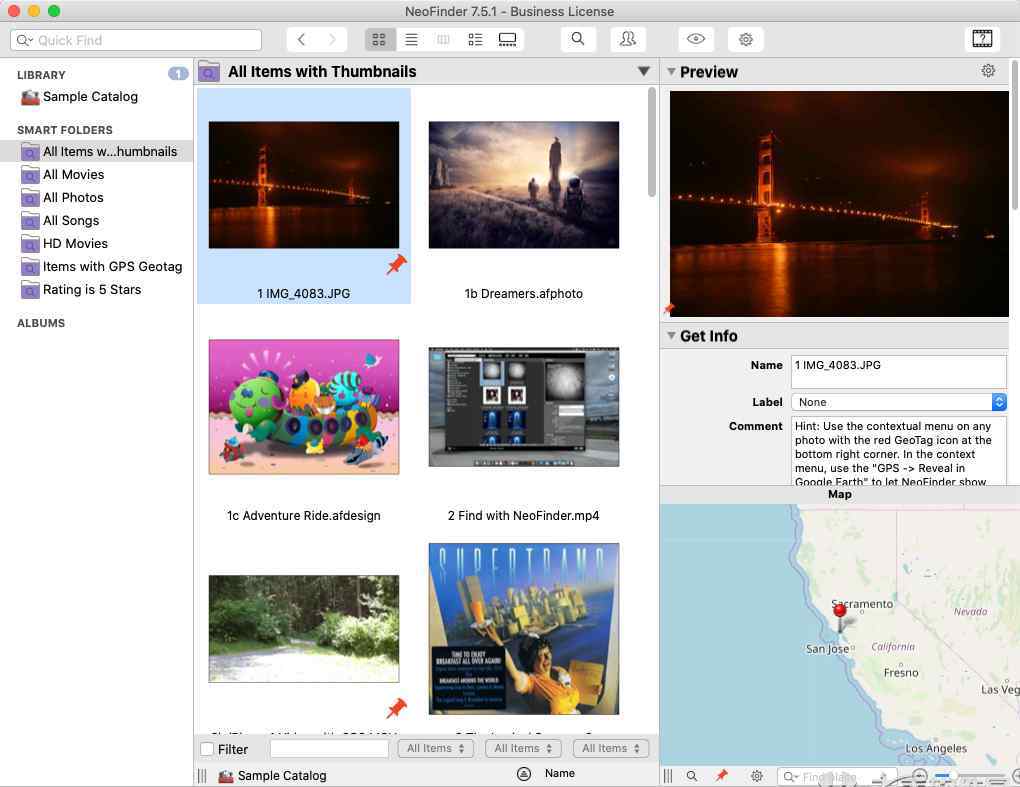Collapse the Get Info section
1020x787 pixels.
click(671, 336)
